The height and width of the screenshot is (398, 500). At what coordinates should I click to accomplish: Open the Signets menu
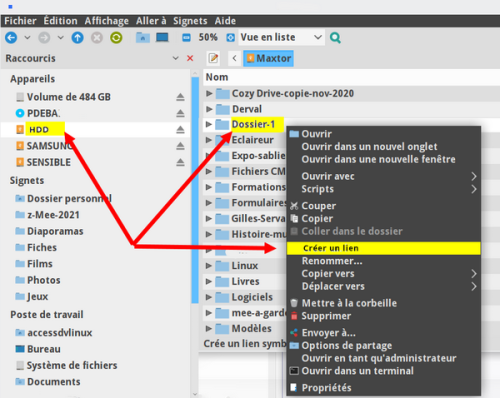pos(190,21)
